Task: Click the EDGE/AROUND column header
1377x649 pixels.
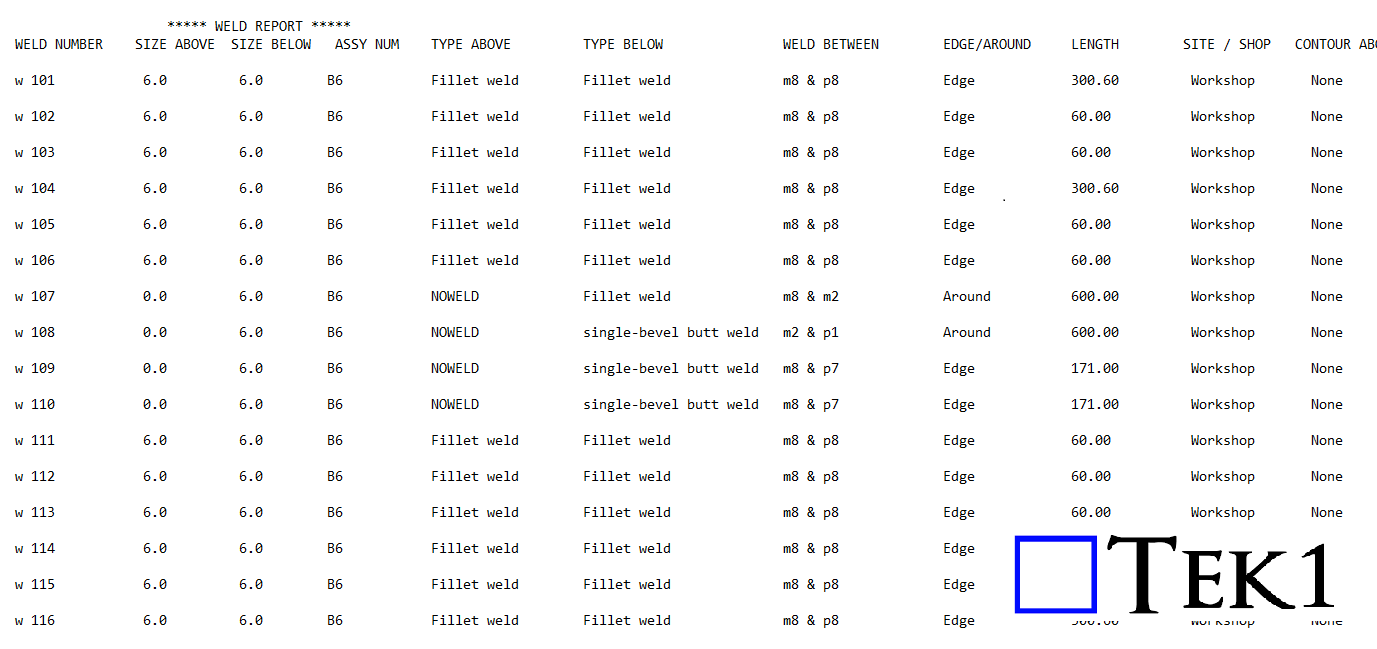Action: 987,44
